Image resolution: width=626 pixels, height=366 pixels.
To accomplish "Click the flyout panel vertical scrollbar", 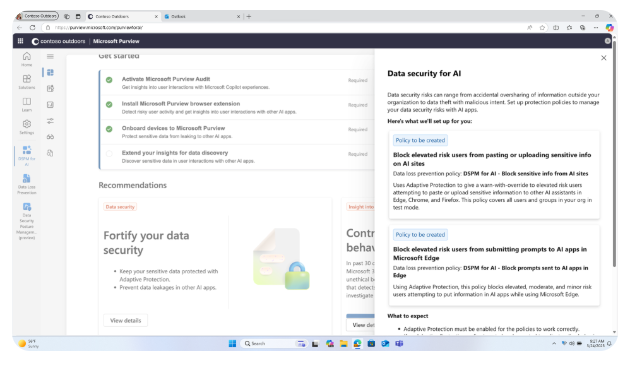I will 614,160.
